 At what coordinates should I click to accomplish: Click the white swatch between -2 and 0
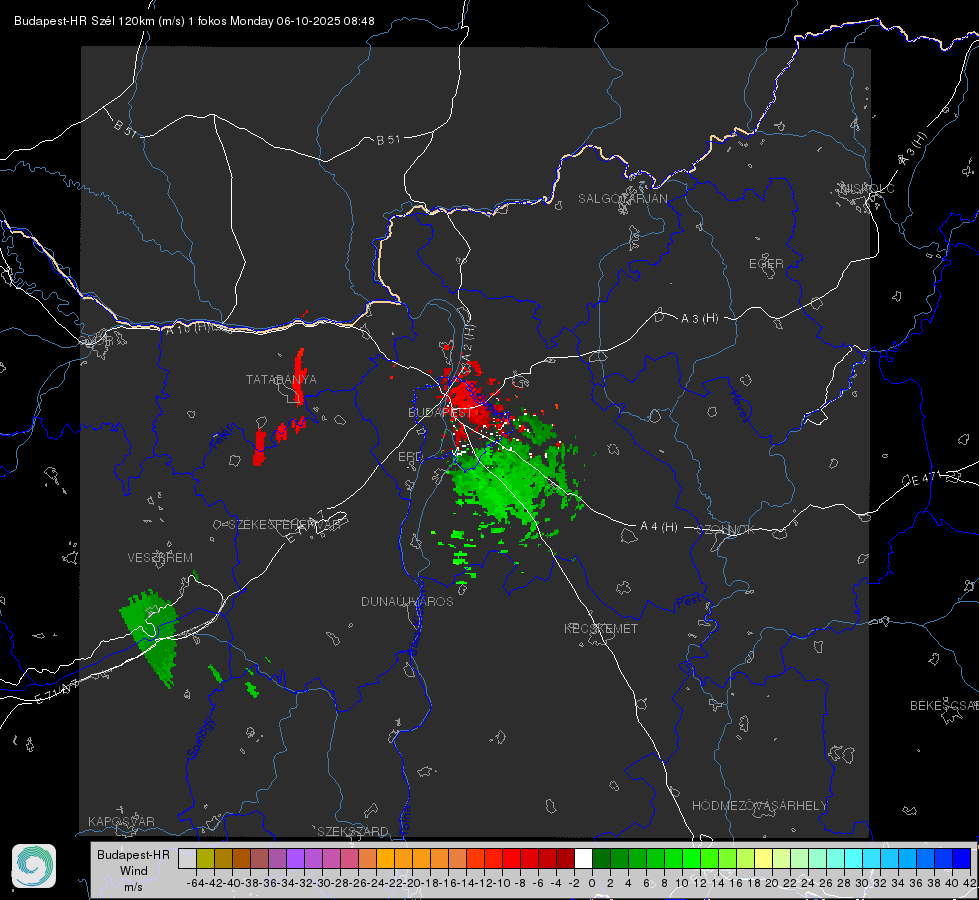(583, 858)
